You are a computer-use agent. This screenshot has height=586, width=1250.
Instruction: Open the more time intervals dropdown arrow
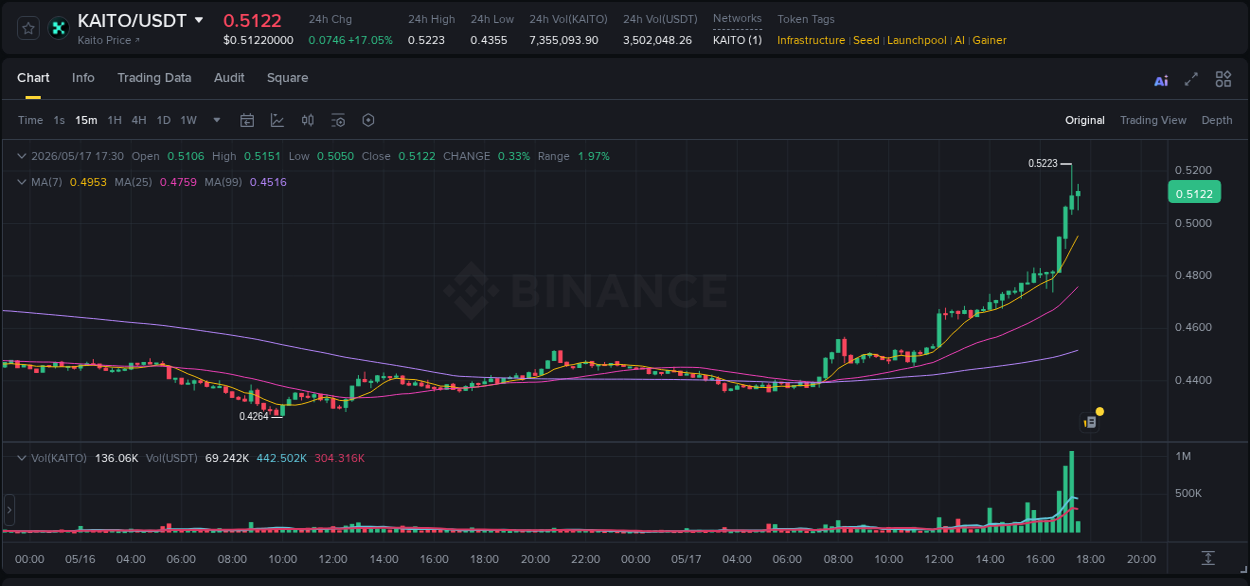coord(217,120)
